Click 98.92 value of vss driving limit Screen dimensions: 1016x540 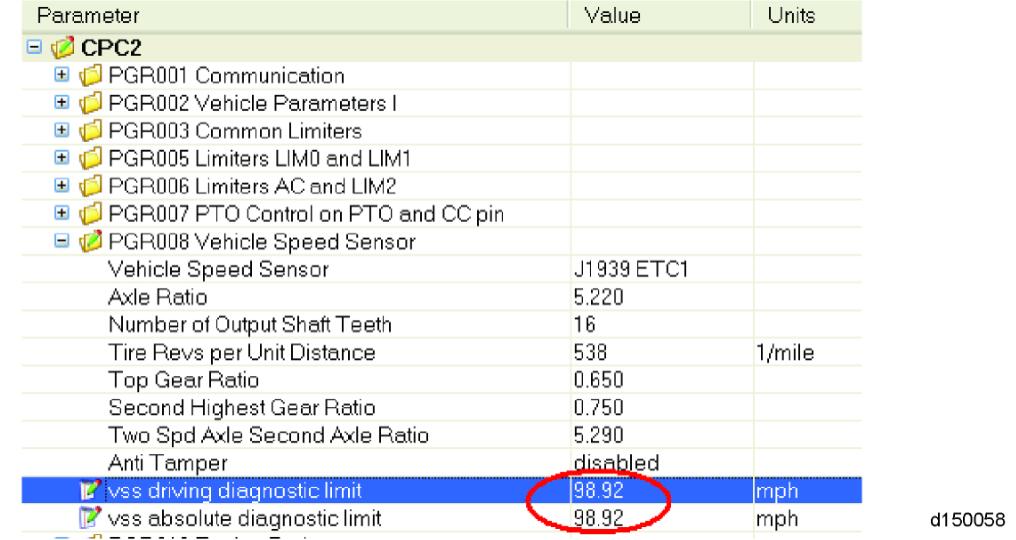click(598, 490)
